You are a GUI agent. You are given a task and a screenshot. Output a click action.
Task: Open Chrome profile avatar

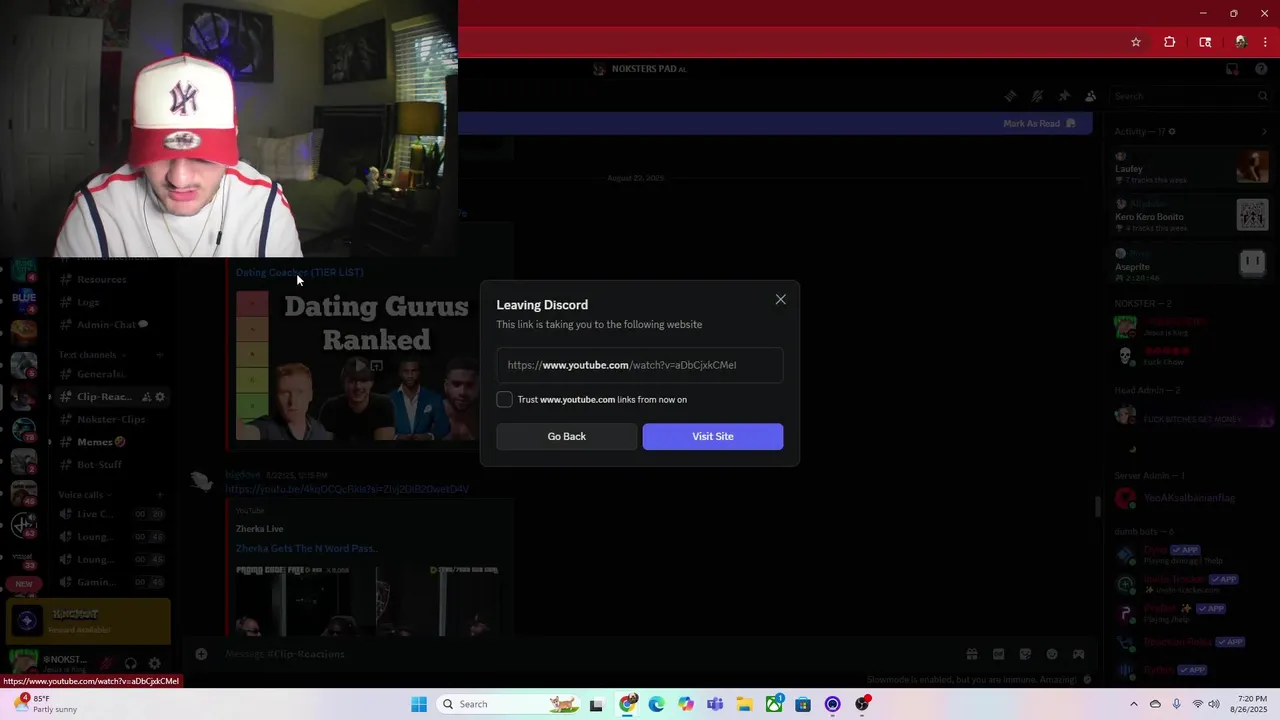[x=1241, y=42]
